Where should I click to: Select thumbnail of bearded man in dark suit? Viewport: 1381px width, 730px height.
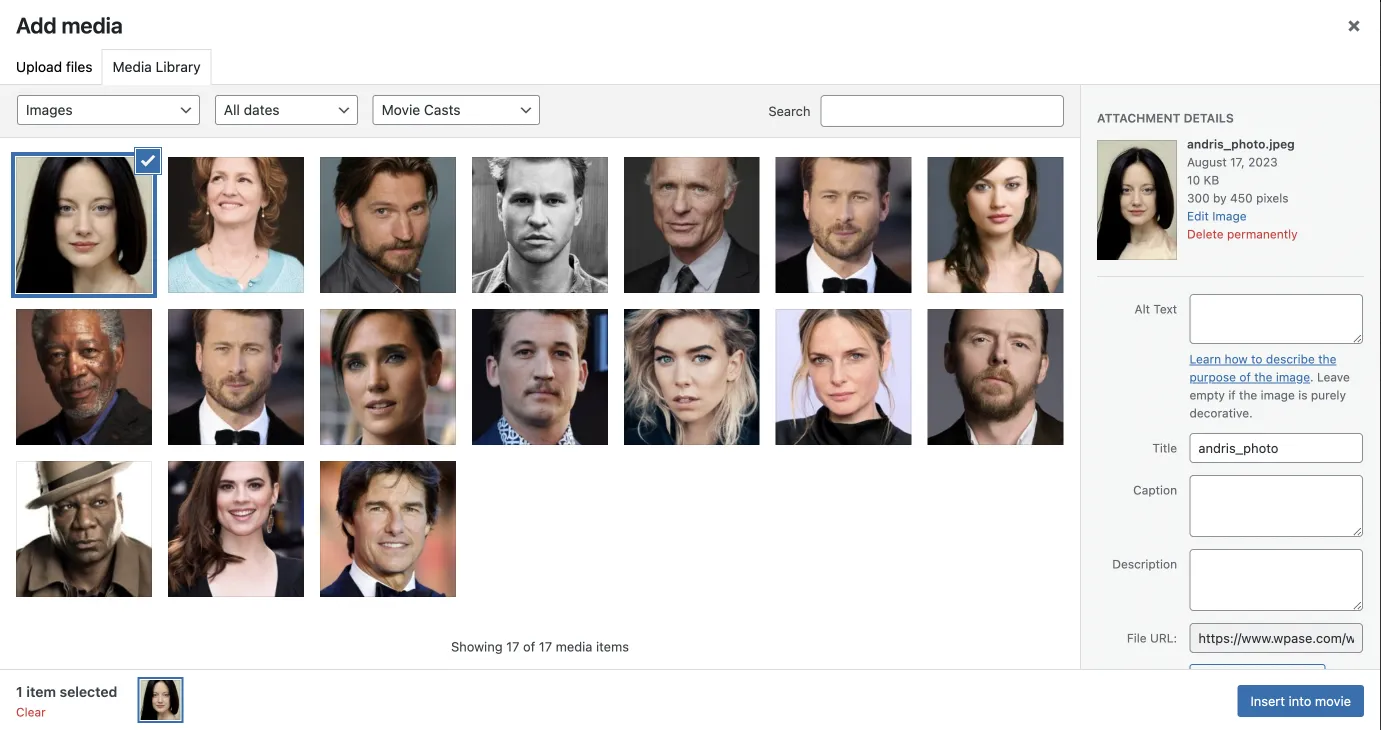(x=996, y=377)
